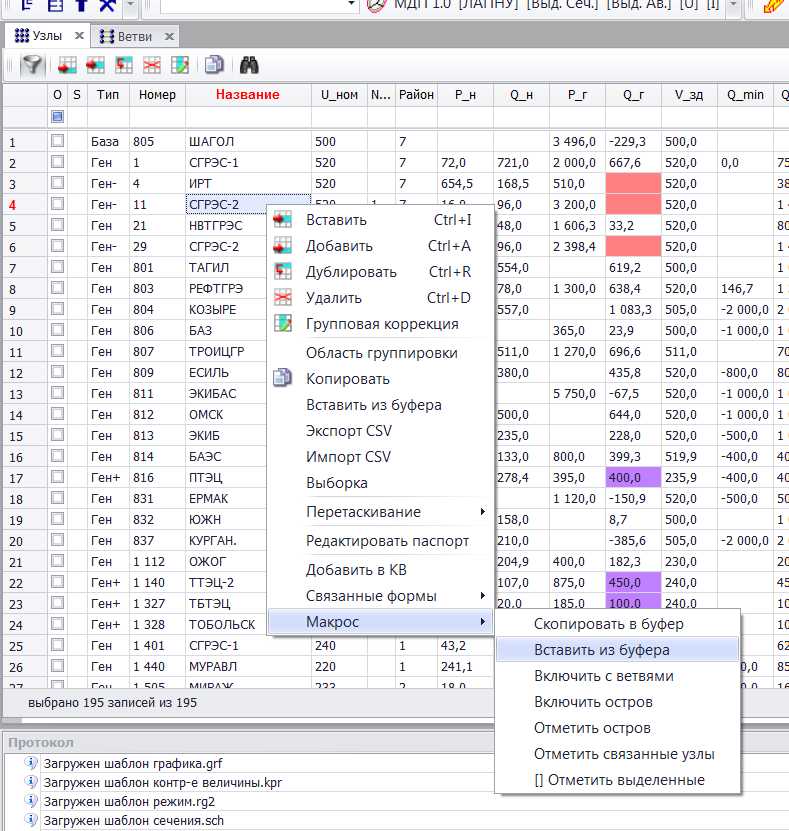Close the Ветви tab
The width and height of the screenshot is (789, 831).
[x=169, y=36]
